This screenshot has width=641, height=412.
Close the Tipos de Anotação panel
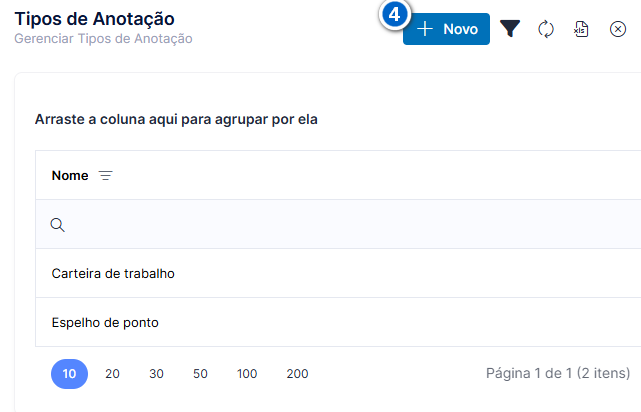pos(618,29)
